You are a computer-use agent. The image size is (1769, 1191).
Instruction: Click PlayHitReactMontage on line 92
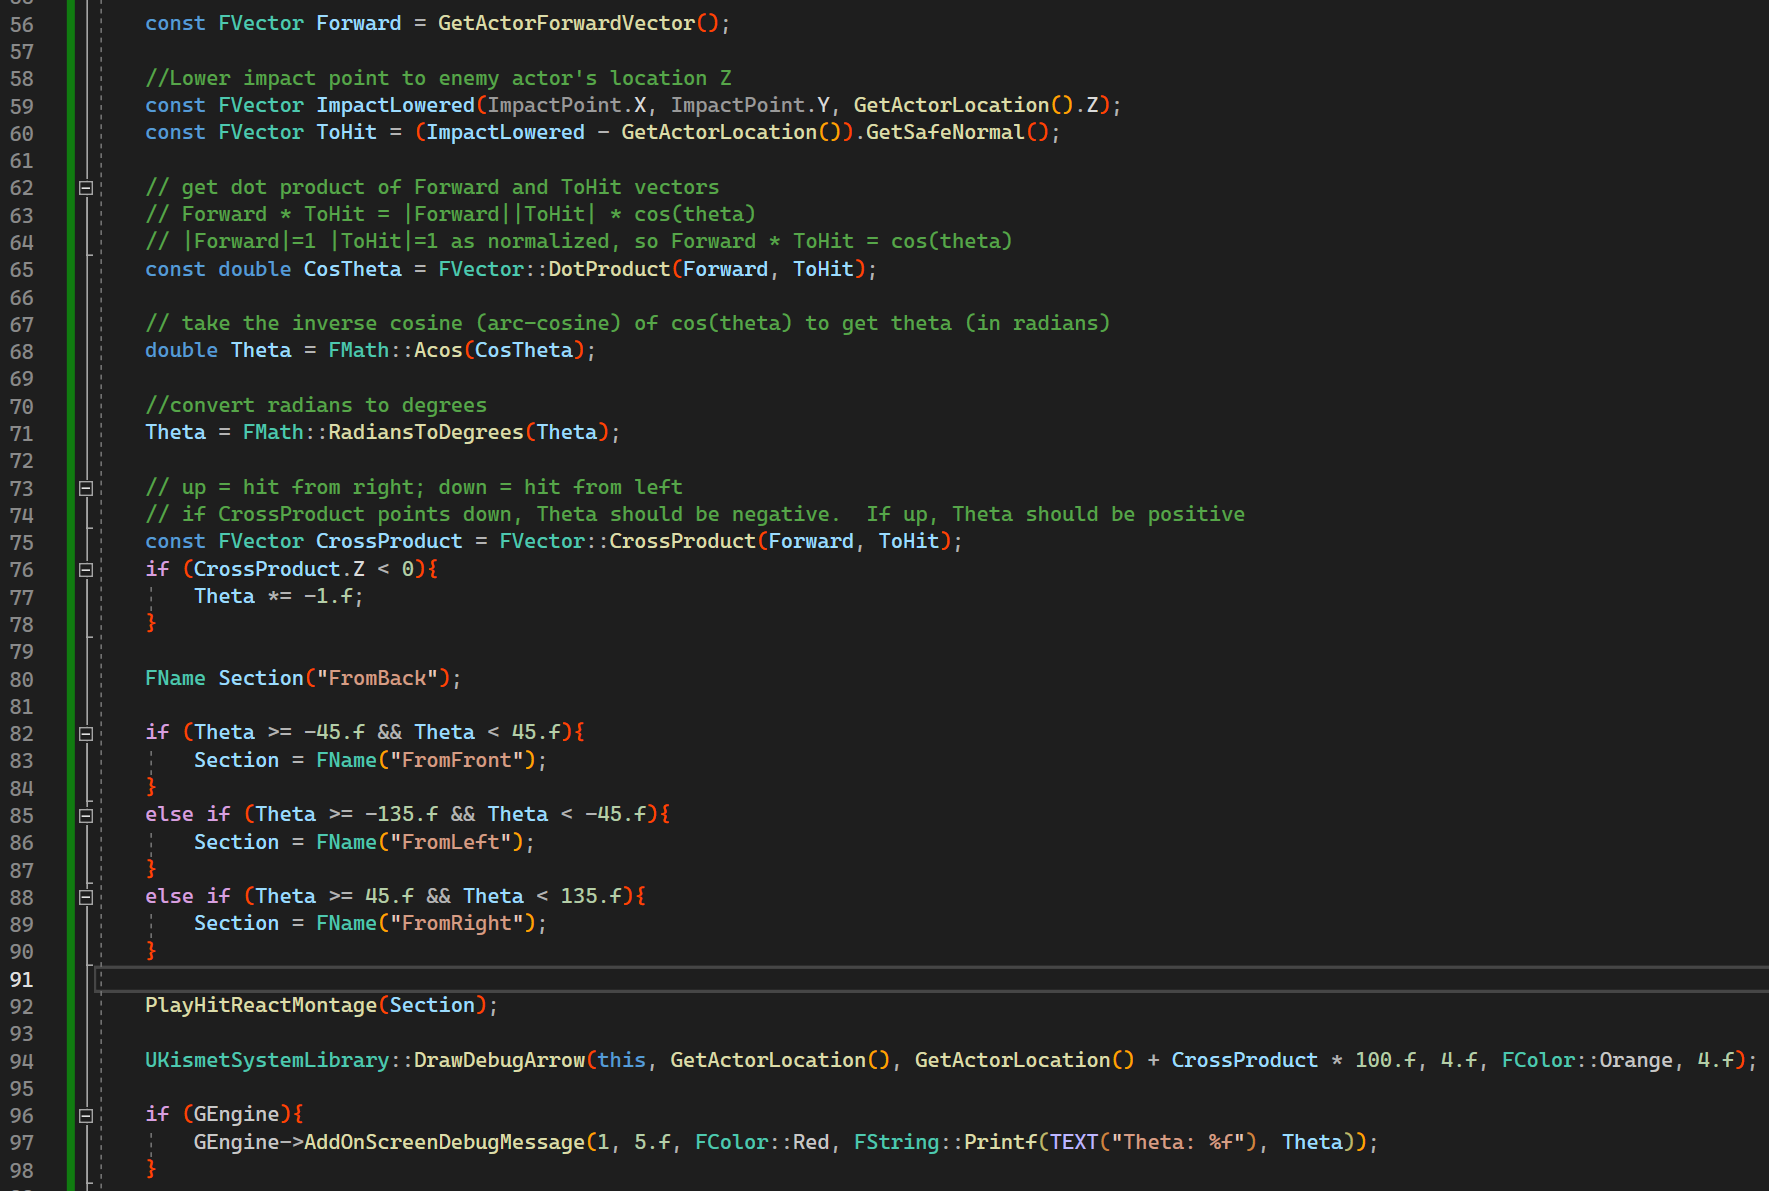tap(261, 1005)
